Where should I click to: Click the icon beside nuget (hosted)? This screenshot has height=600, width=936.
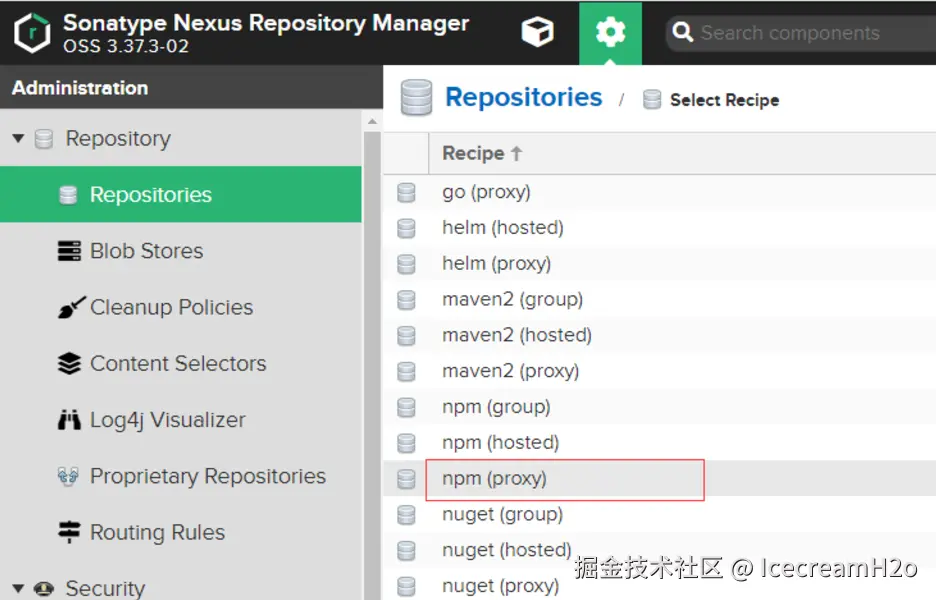point(407,550)
